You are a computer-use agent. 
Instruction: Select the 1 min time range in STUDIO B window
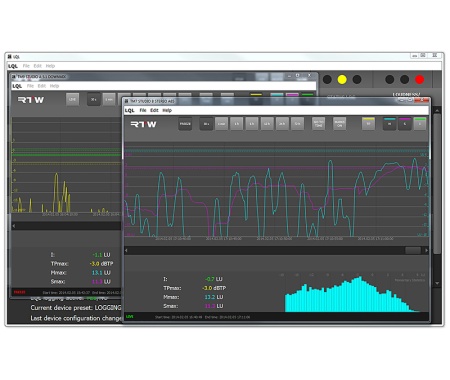tap(221, 124)
